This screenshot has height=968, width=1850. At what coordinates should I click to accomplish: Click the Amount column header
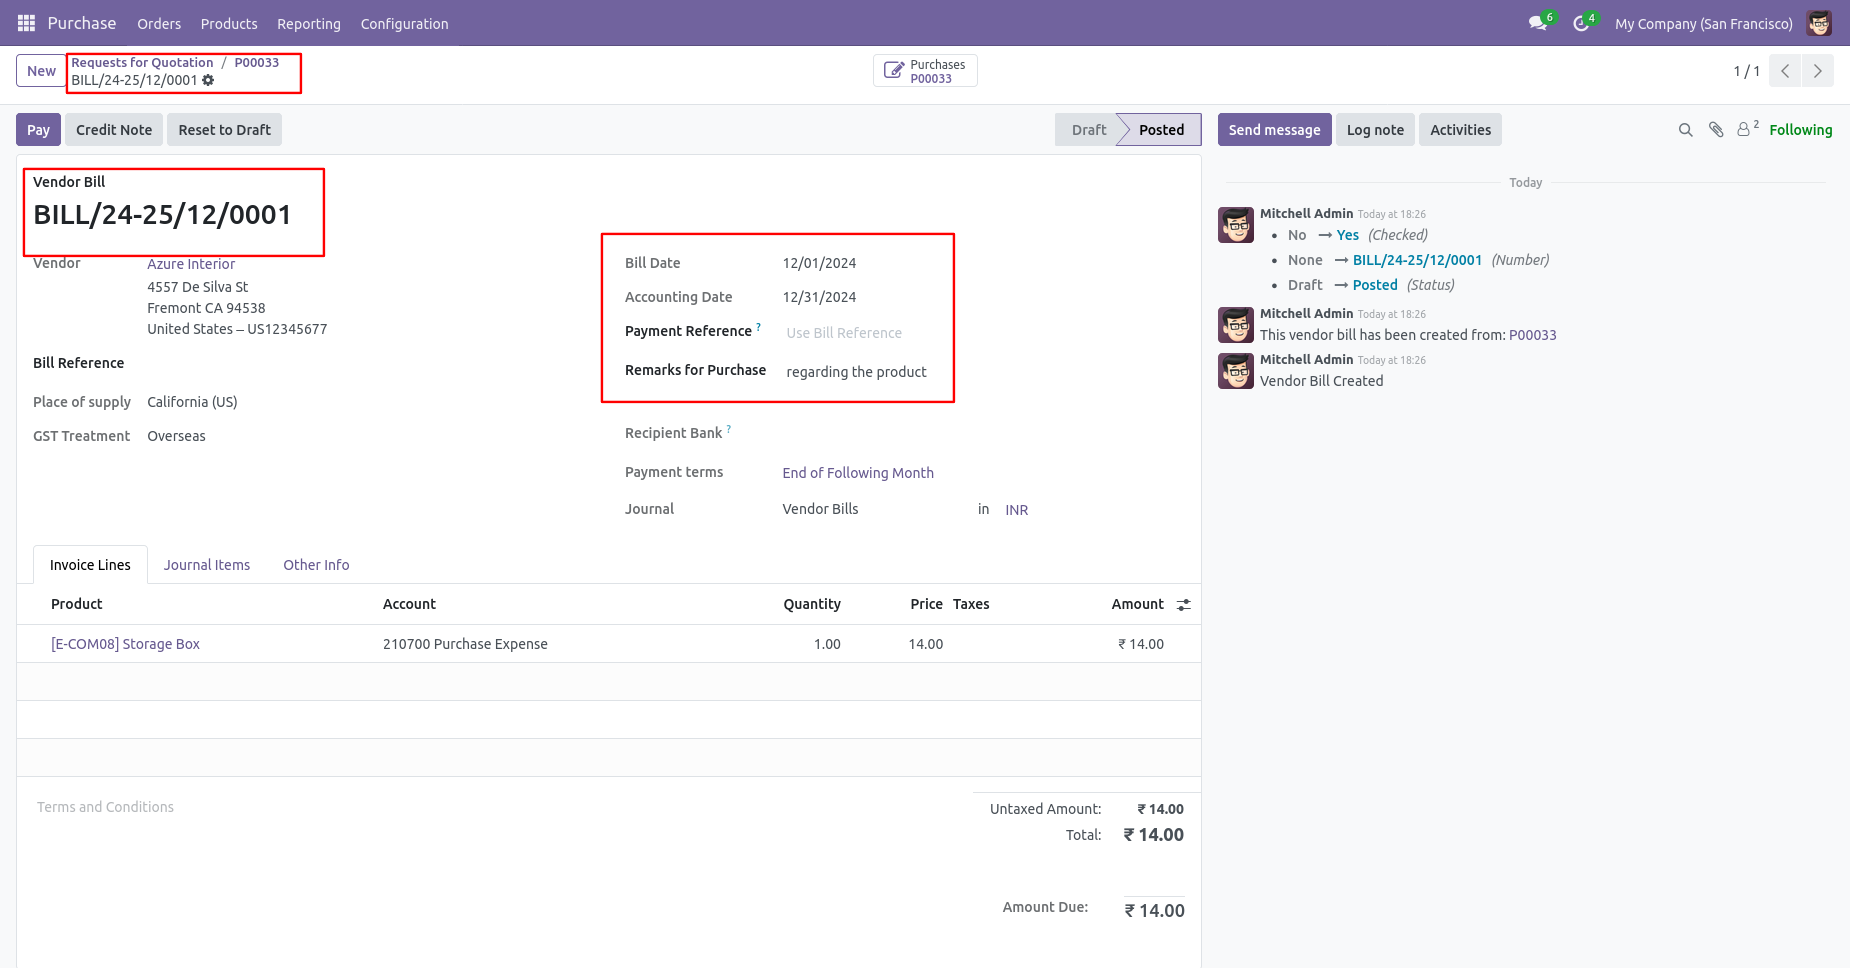(1137, 604)
